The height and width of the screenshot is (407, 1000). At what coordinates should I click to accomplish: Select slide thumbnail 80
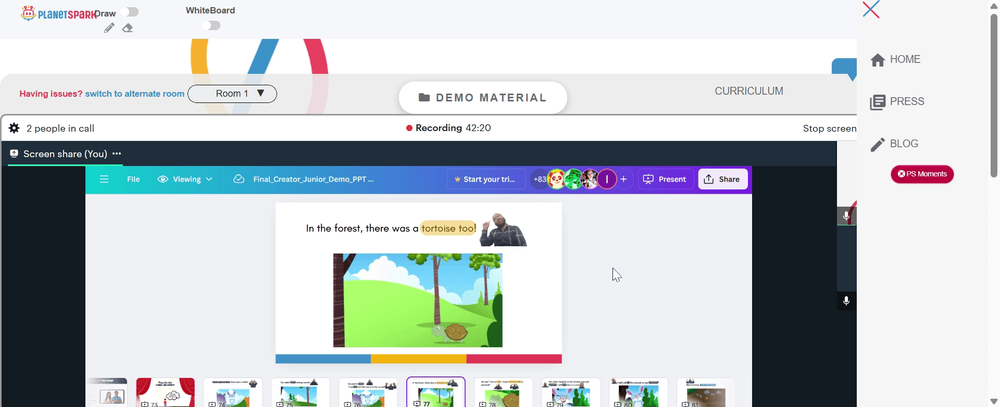click(638, 392)
